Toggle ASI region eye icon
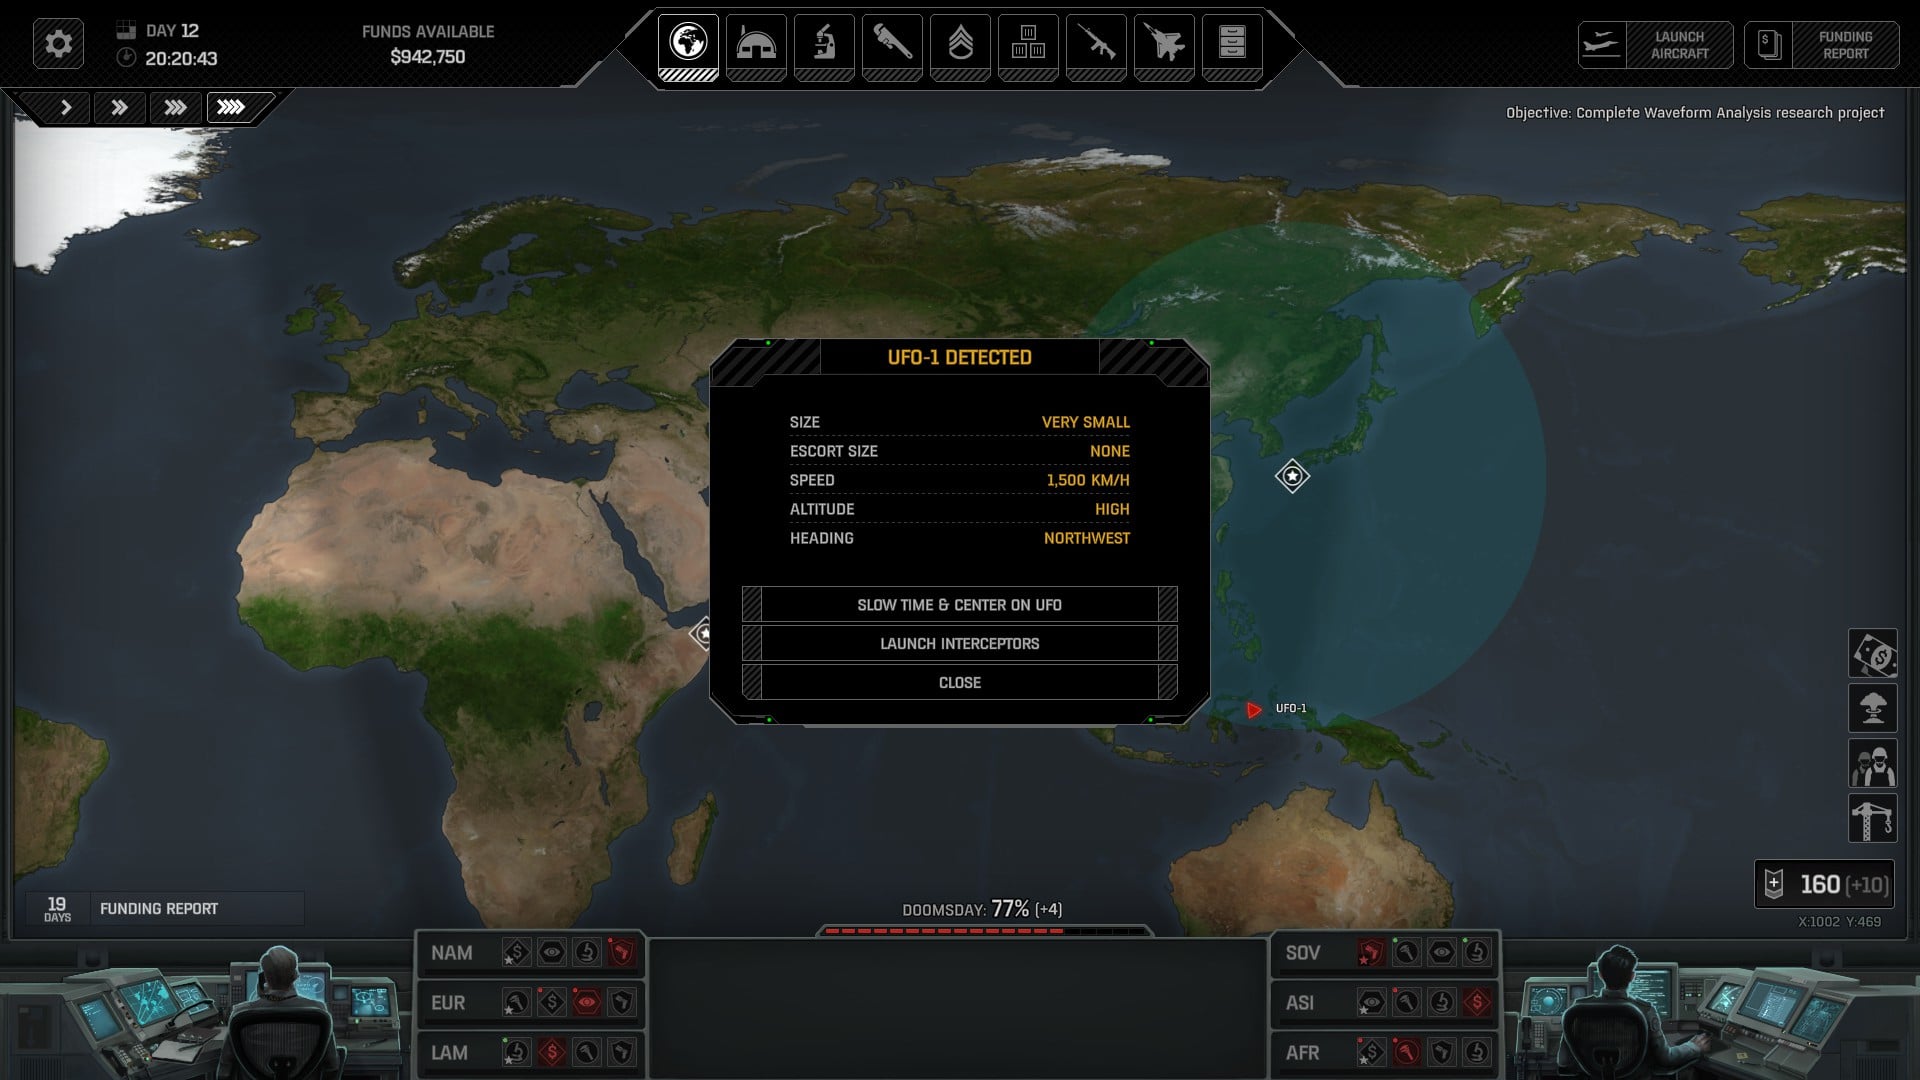This screenshot has width=1920, height=1080. pyautogui.click(x=1370, y=1002)
